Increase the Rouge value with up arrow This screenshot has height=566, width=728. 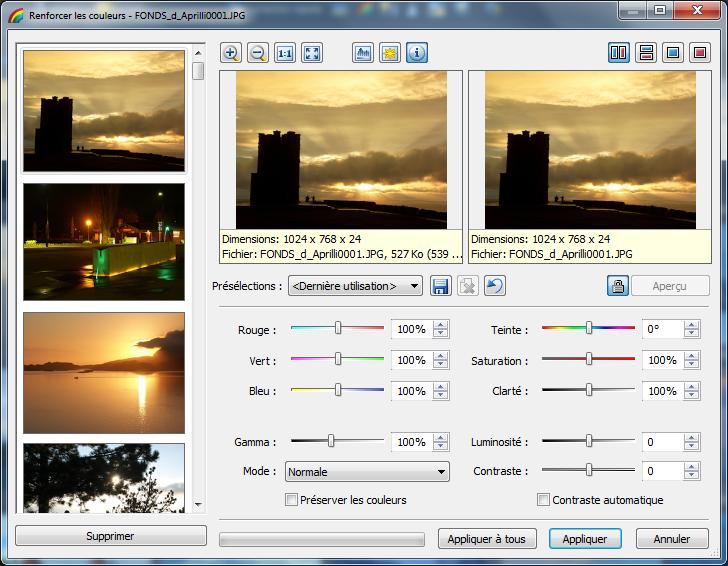coord(441,325)
